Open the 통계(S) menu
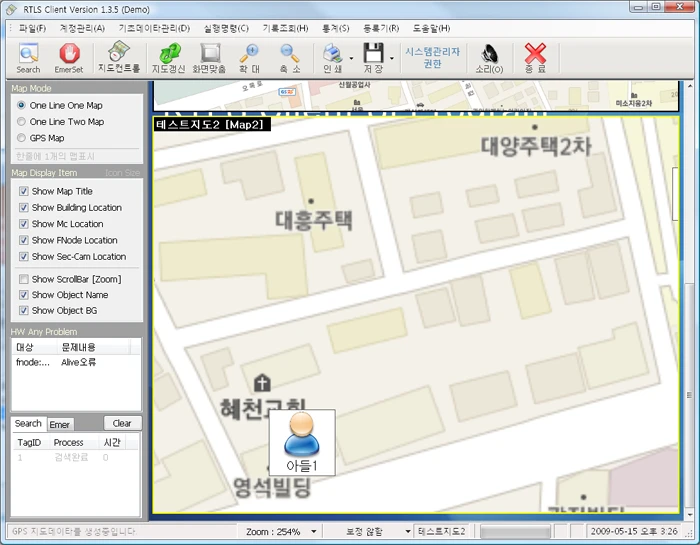The height and width of the screenshot is (545, 700). point(336,28)
